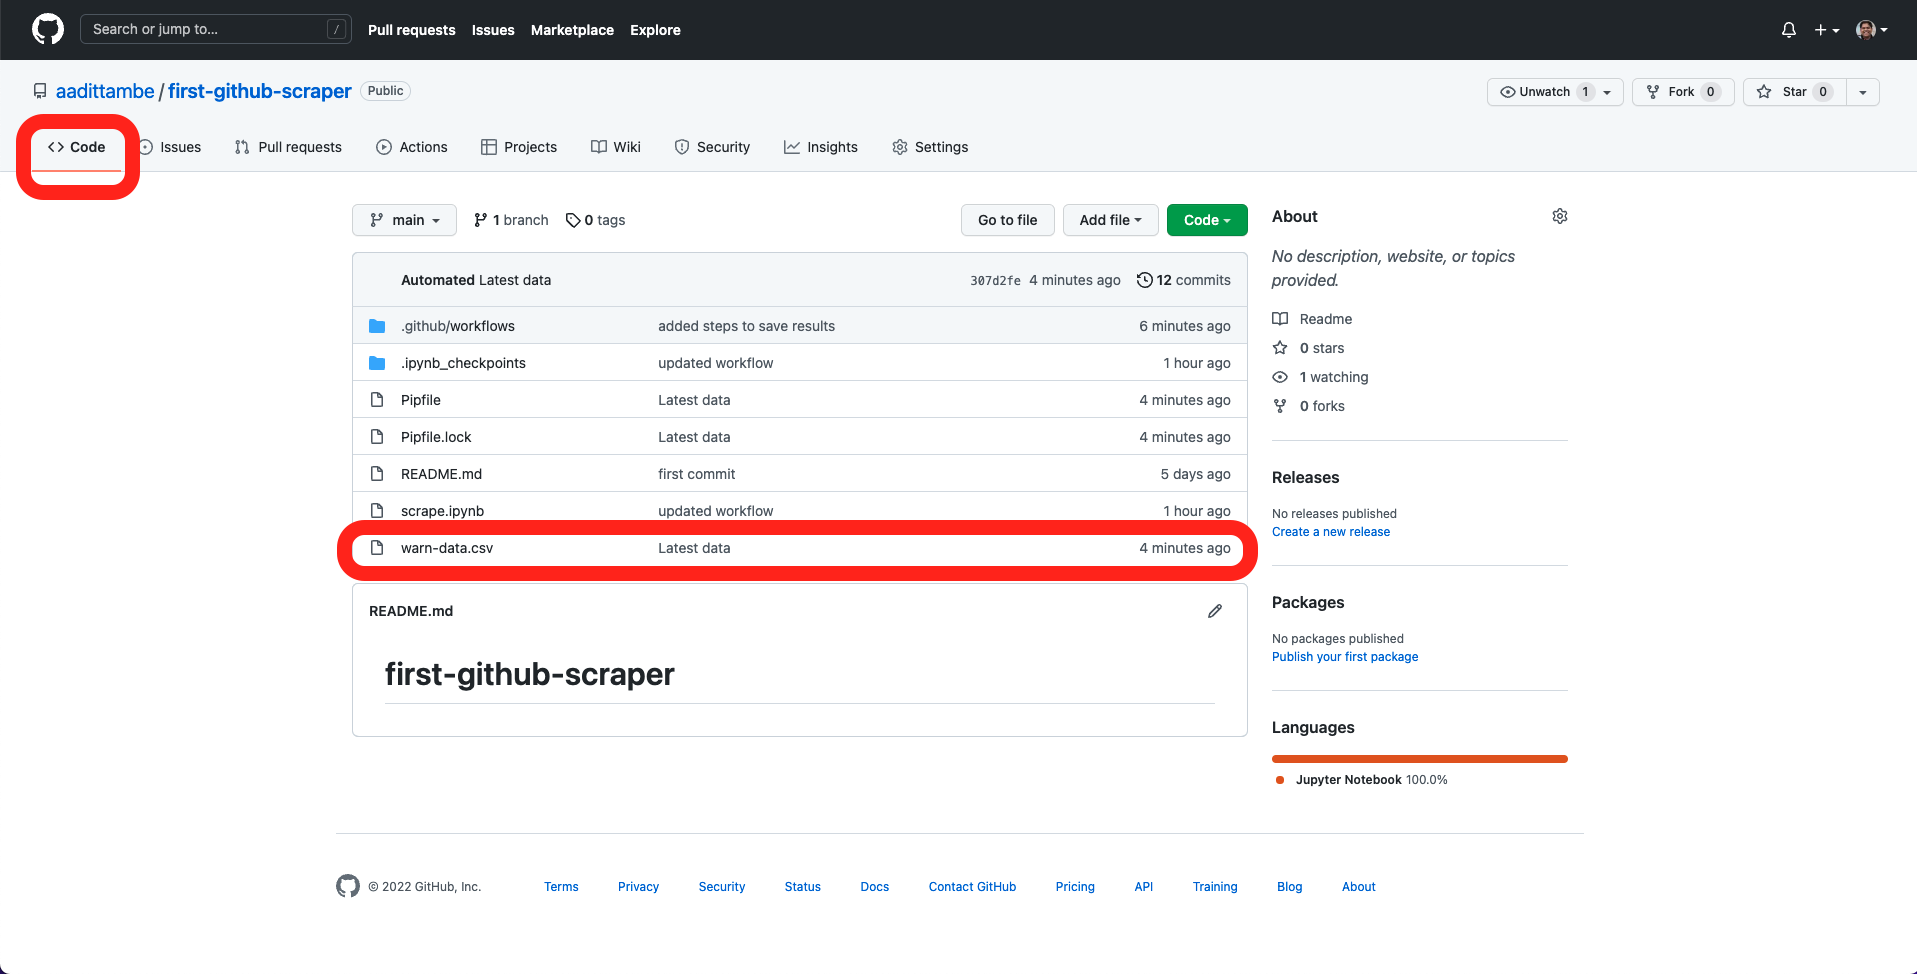This screenshot has height=974, width=1917.
Task: Open the Insights tab
Action: click(821, 147)
